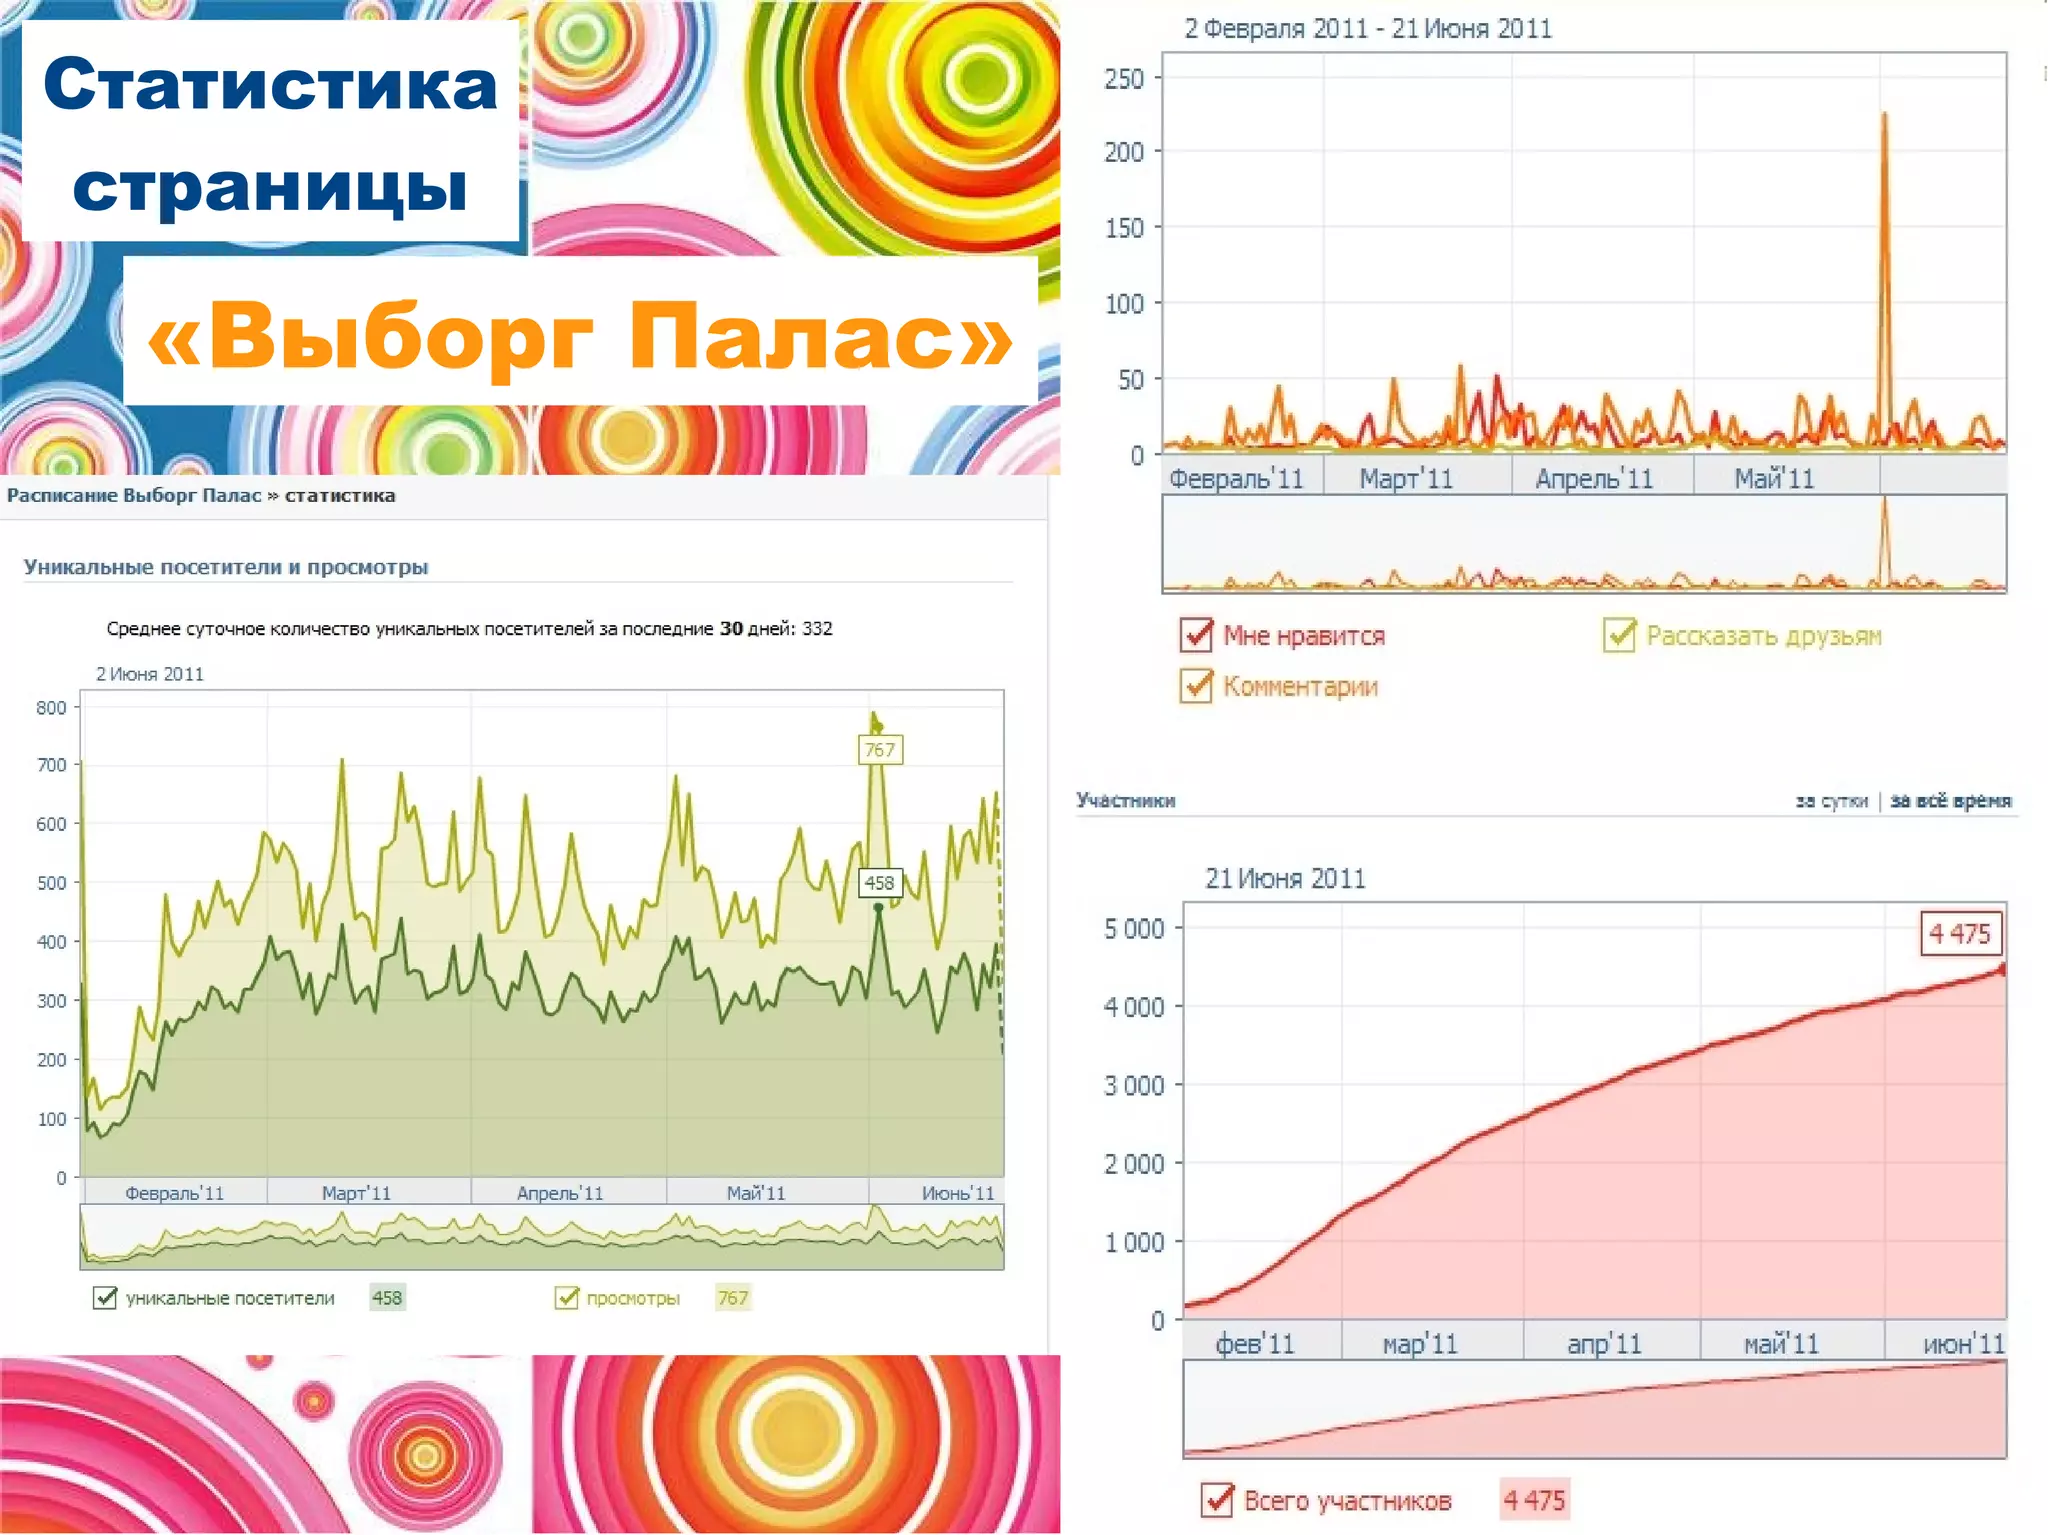Disable the 'Комментарии' series checkbox
Viewport: 2048px width, 1535px height.
click(1196, 686)
